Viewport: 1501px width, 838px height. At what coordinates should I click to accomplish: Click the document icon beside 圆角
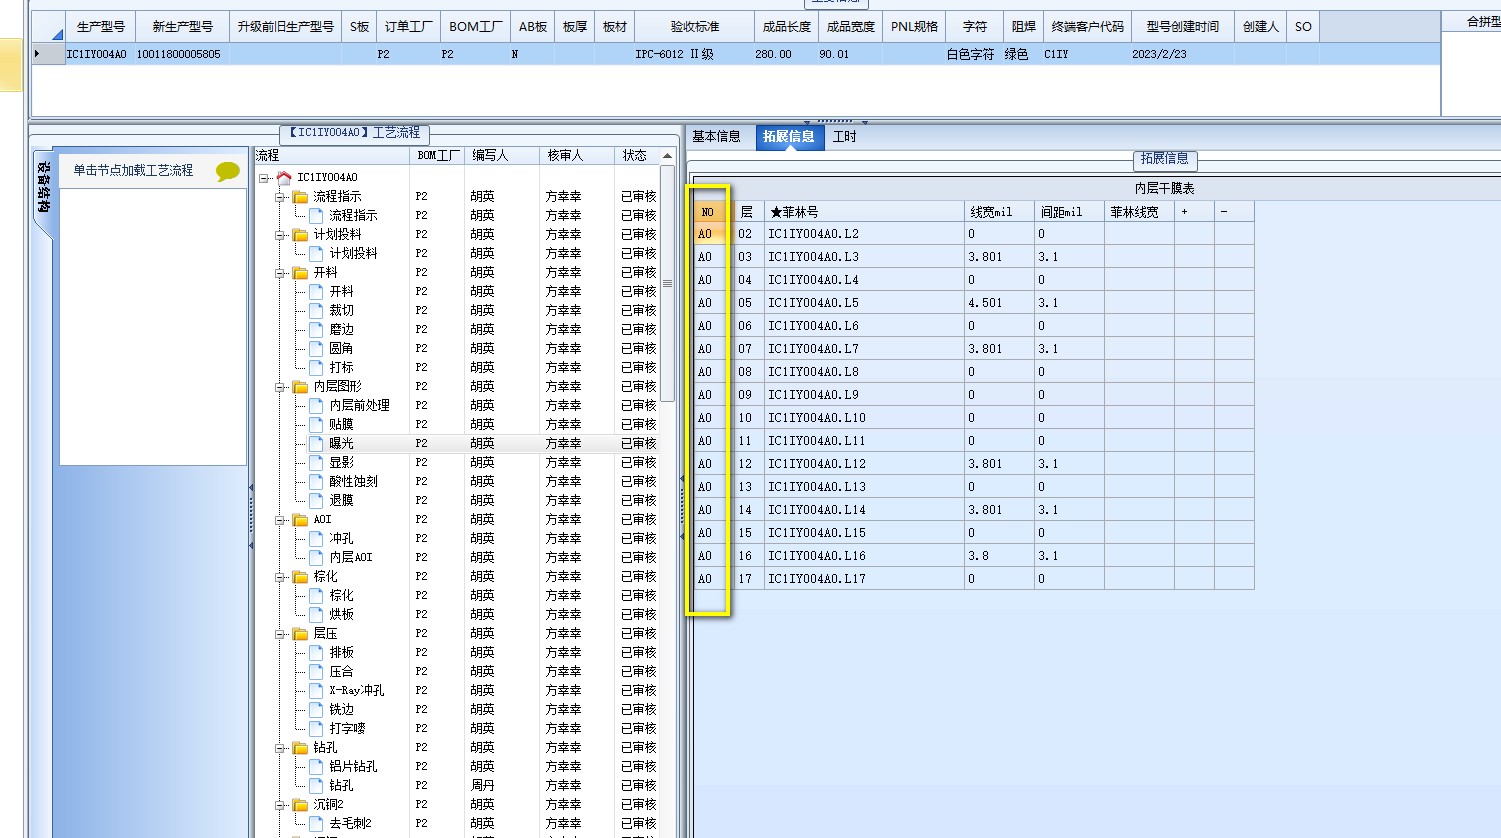[x=316, y=349]
